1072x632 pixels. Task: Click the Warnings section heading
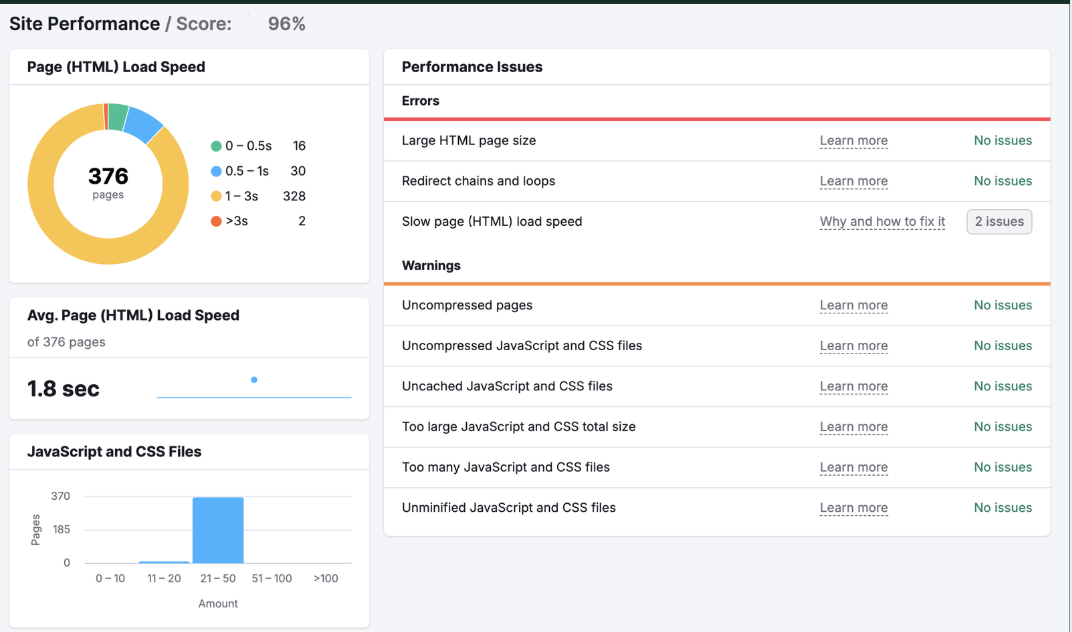(431, 266)
